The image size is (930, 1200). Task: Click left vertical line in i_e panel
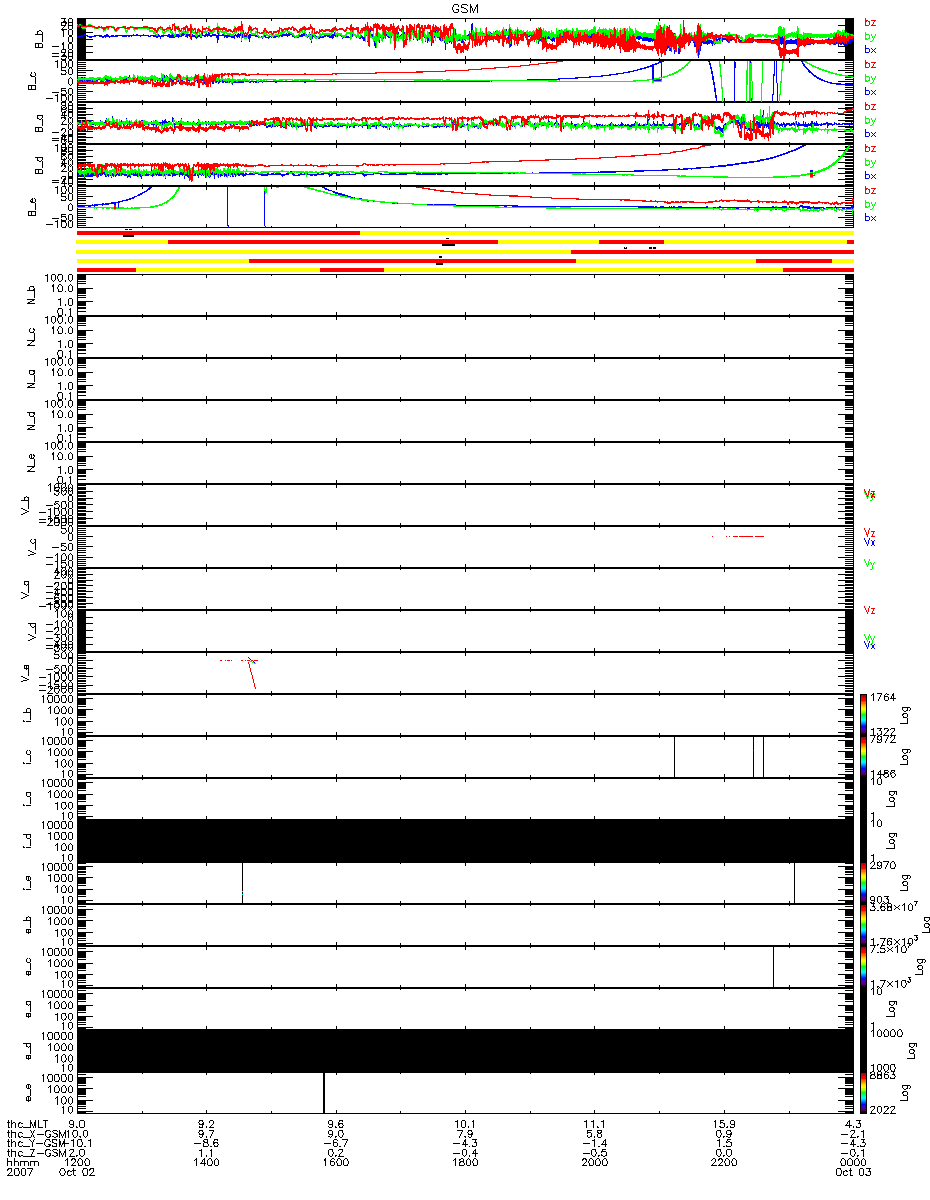(x=242, y=882)
